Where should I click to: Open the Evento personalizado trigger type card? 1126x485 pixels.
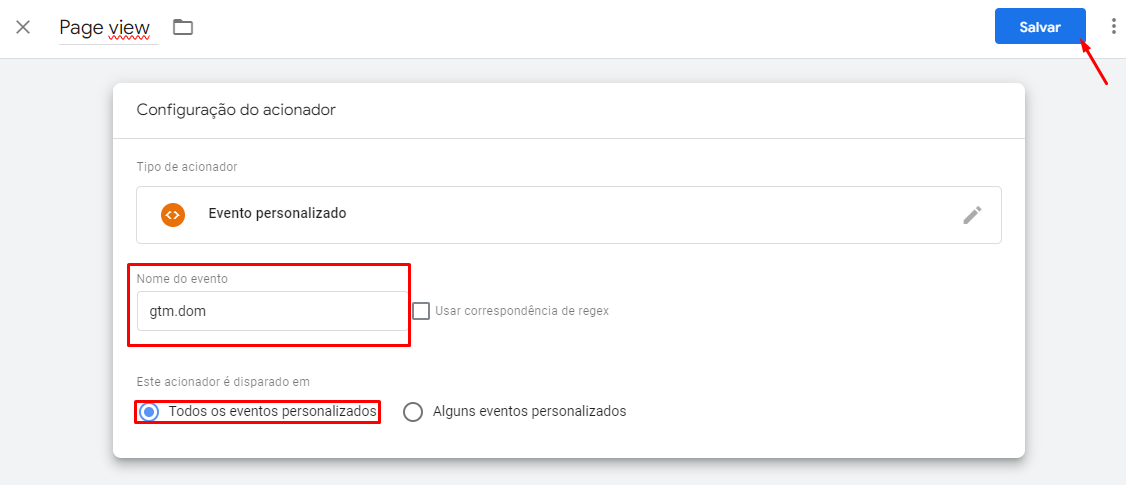[569, 215]
